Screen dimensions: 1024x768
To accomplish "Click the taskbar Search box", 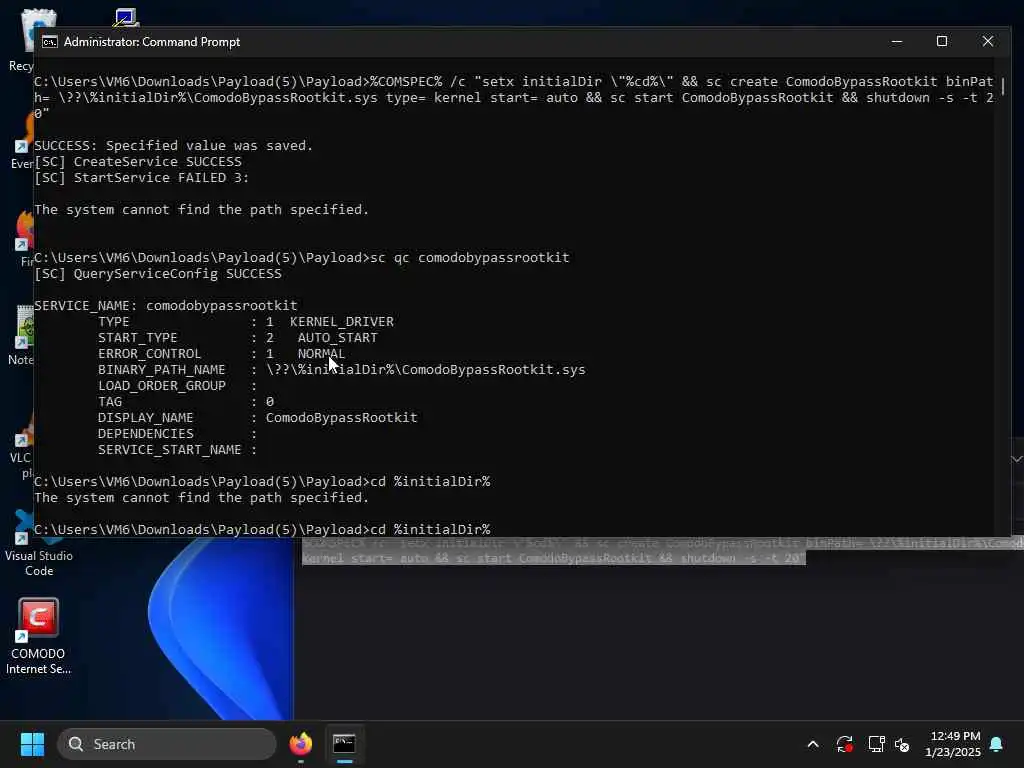I will pos(167,744).
